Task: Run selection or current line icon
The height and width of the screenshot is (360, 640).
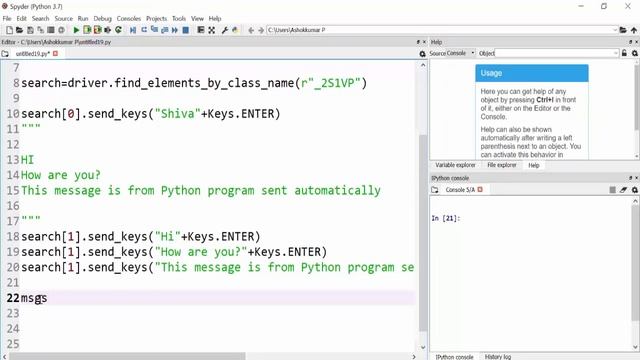Action: point(108,30)
